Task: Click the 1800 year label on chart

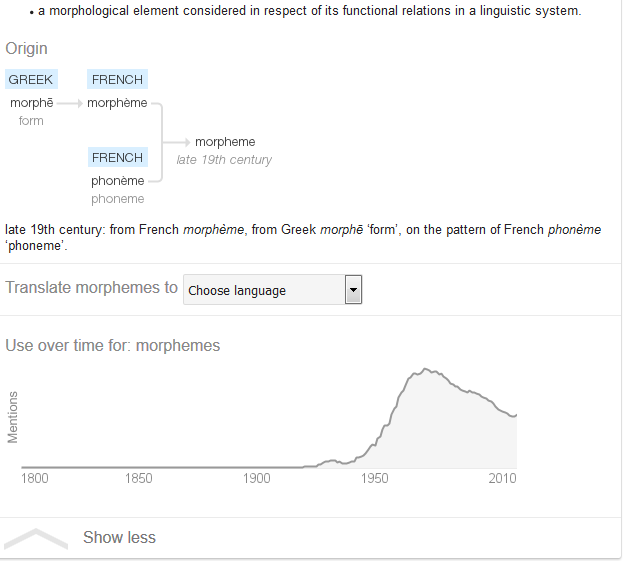Action: [x=35, y=479]
